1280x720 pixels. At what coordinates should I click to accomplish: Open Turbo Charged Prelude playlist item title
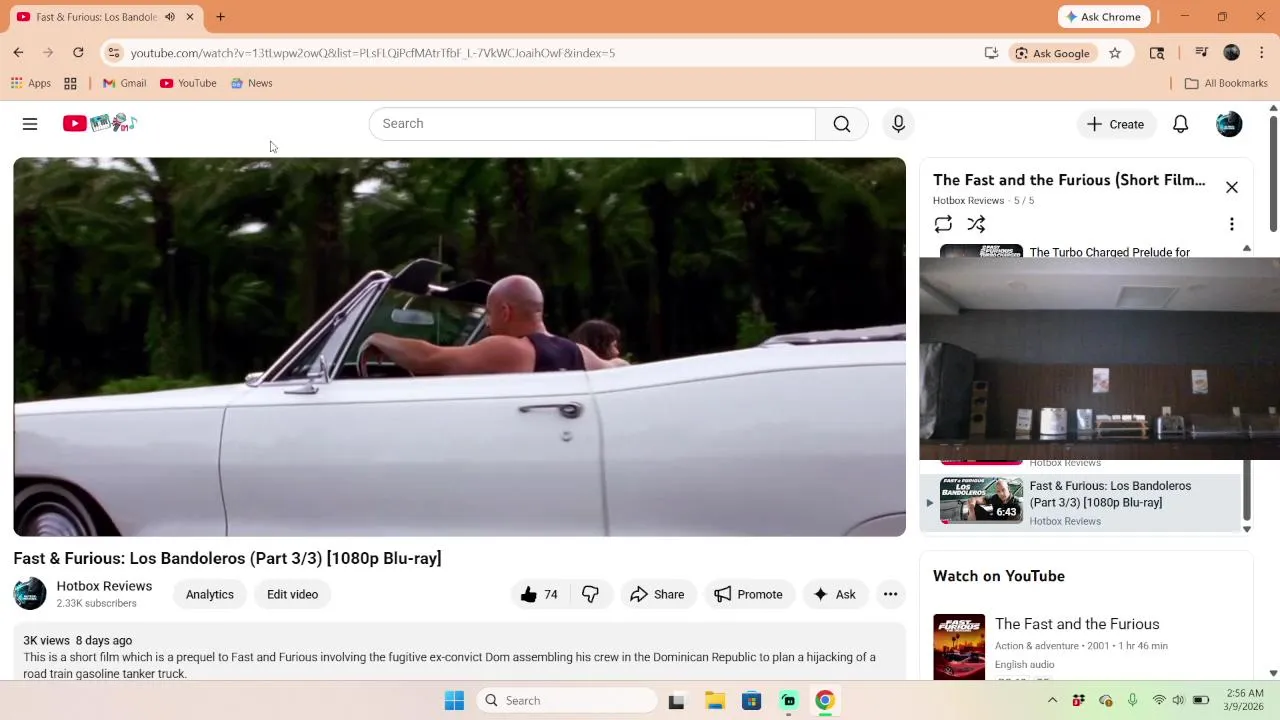pyautogui.click(x=1109, y=252)
